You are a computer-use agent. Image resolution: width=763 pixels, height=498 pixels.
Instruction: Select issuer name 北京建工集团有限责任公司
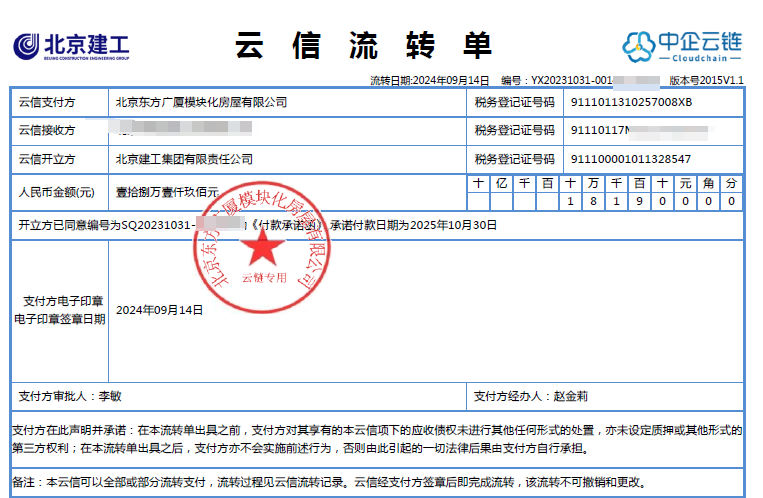184,159
